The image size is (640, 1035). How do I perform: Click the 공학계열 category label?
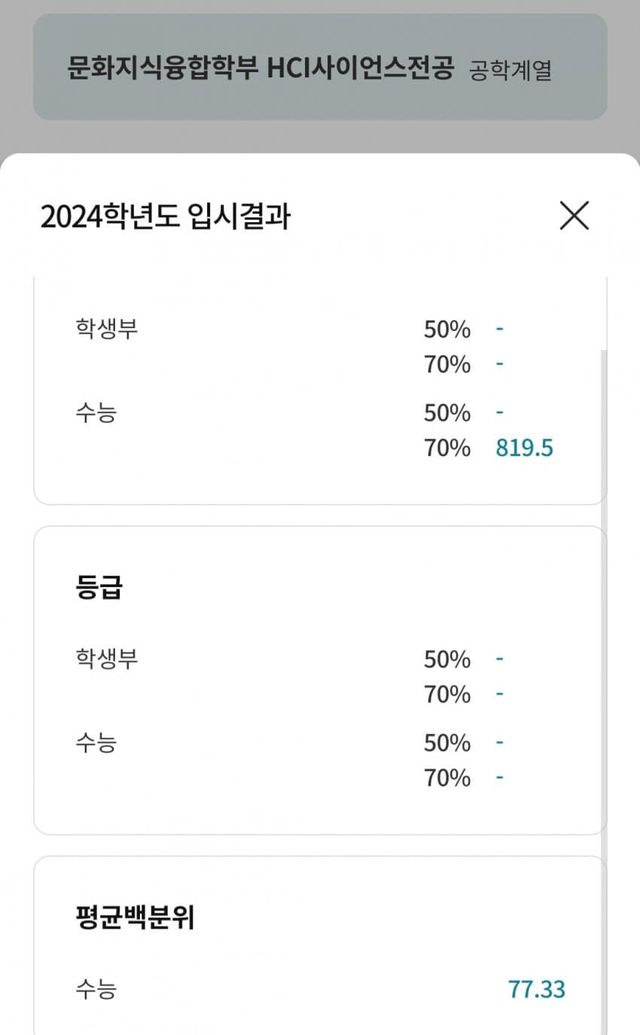tap(510, 70)
